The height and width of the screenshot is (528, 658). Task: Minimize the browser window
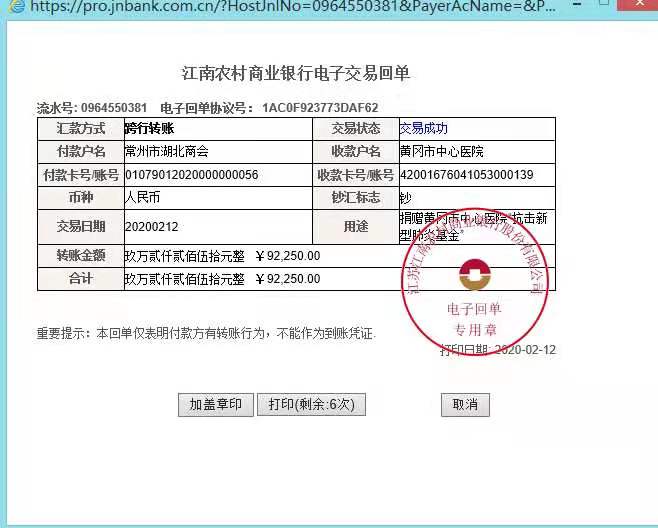(x=577, y=4)
